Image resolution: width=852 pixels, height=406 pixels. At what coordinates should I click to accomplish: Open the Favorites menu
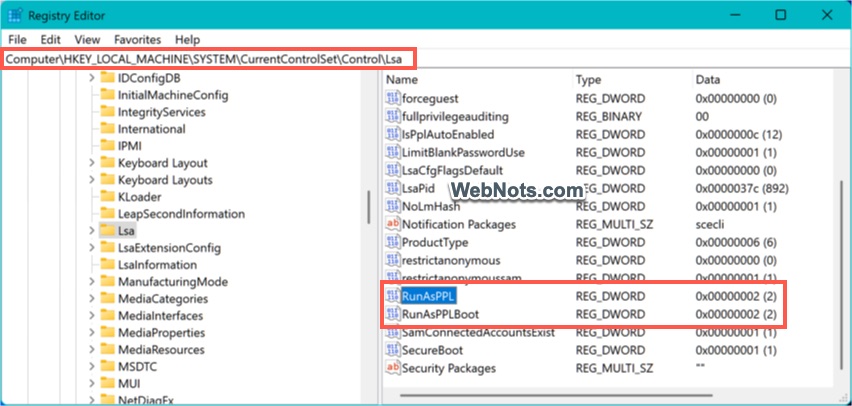point(137,39)
